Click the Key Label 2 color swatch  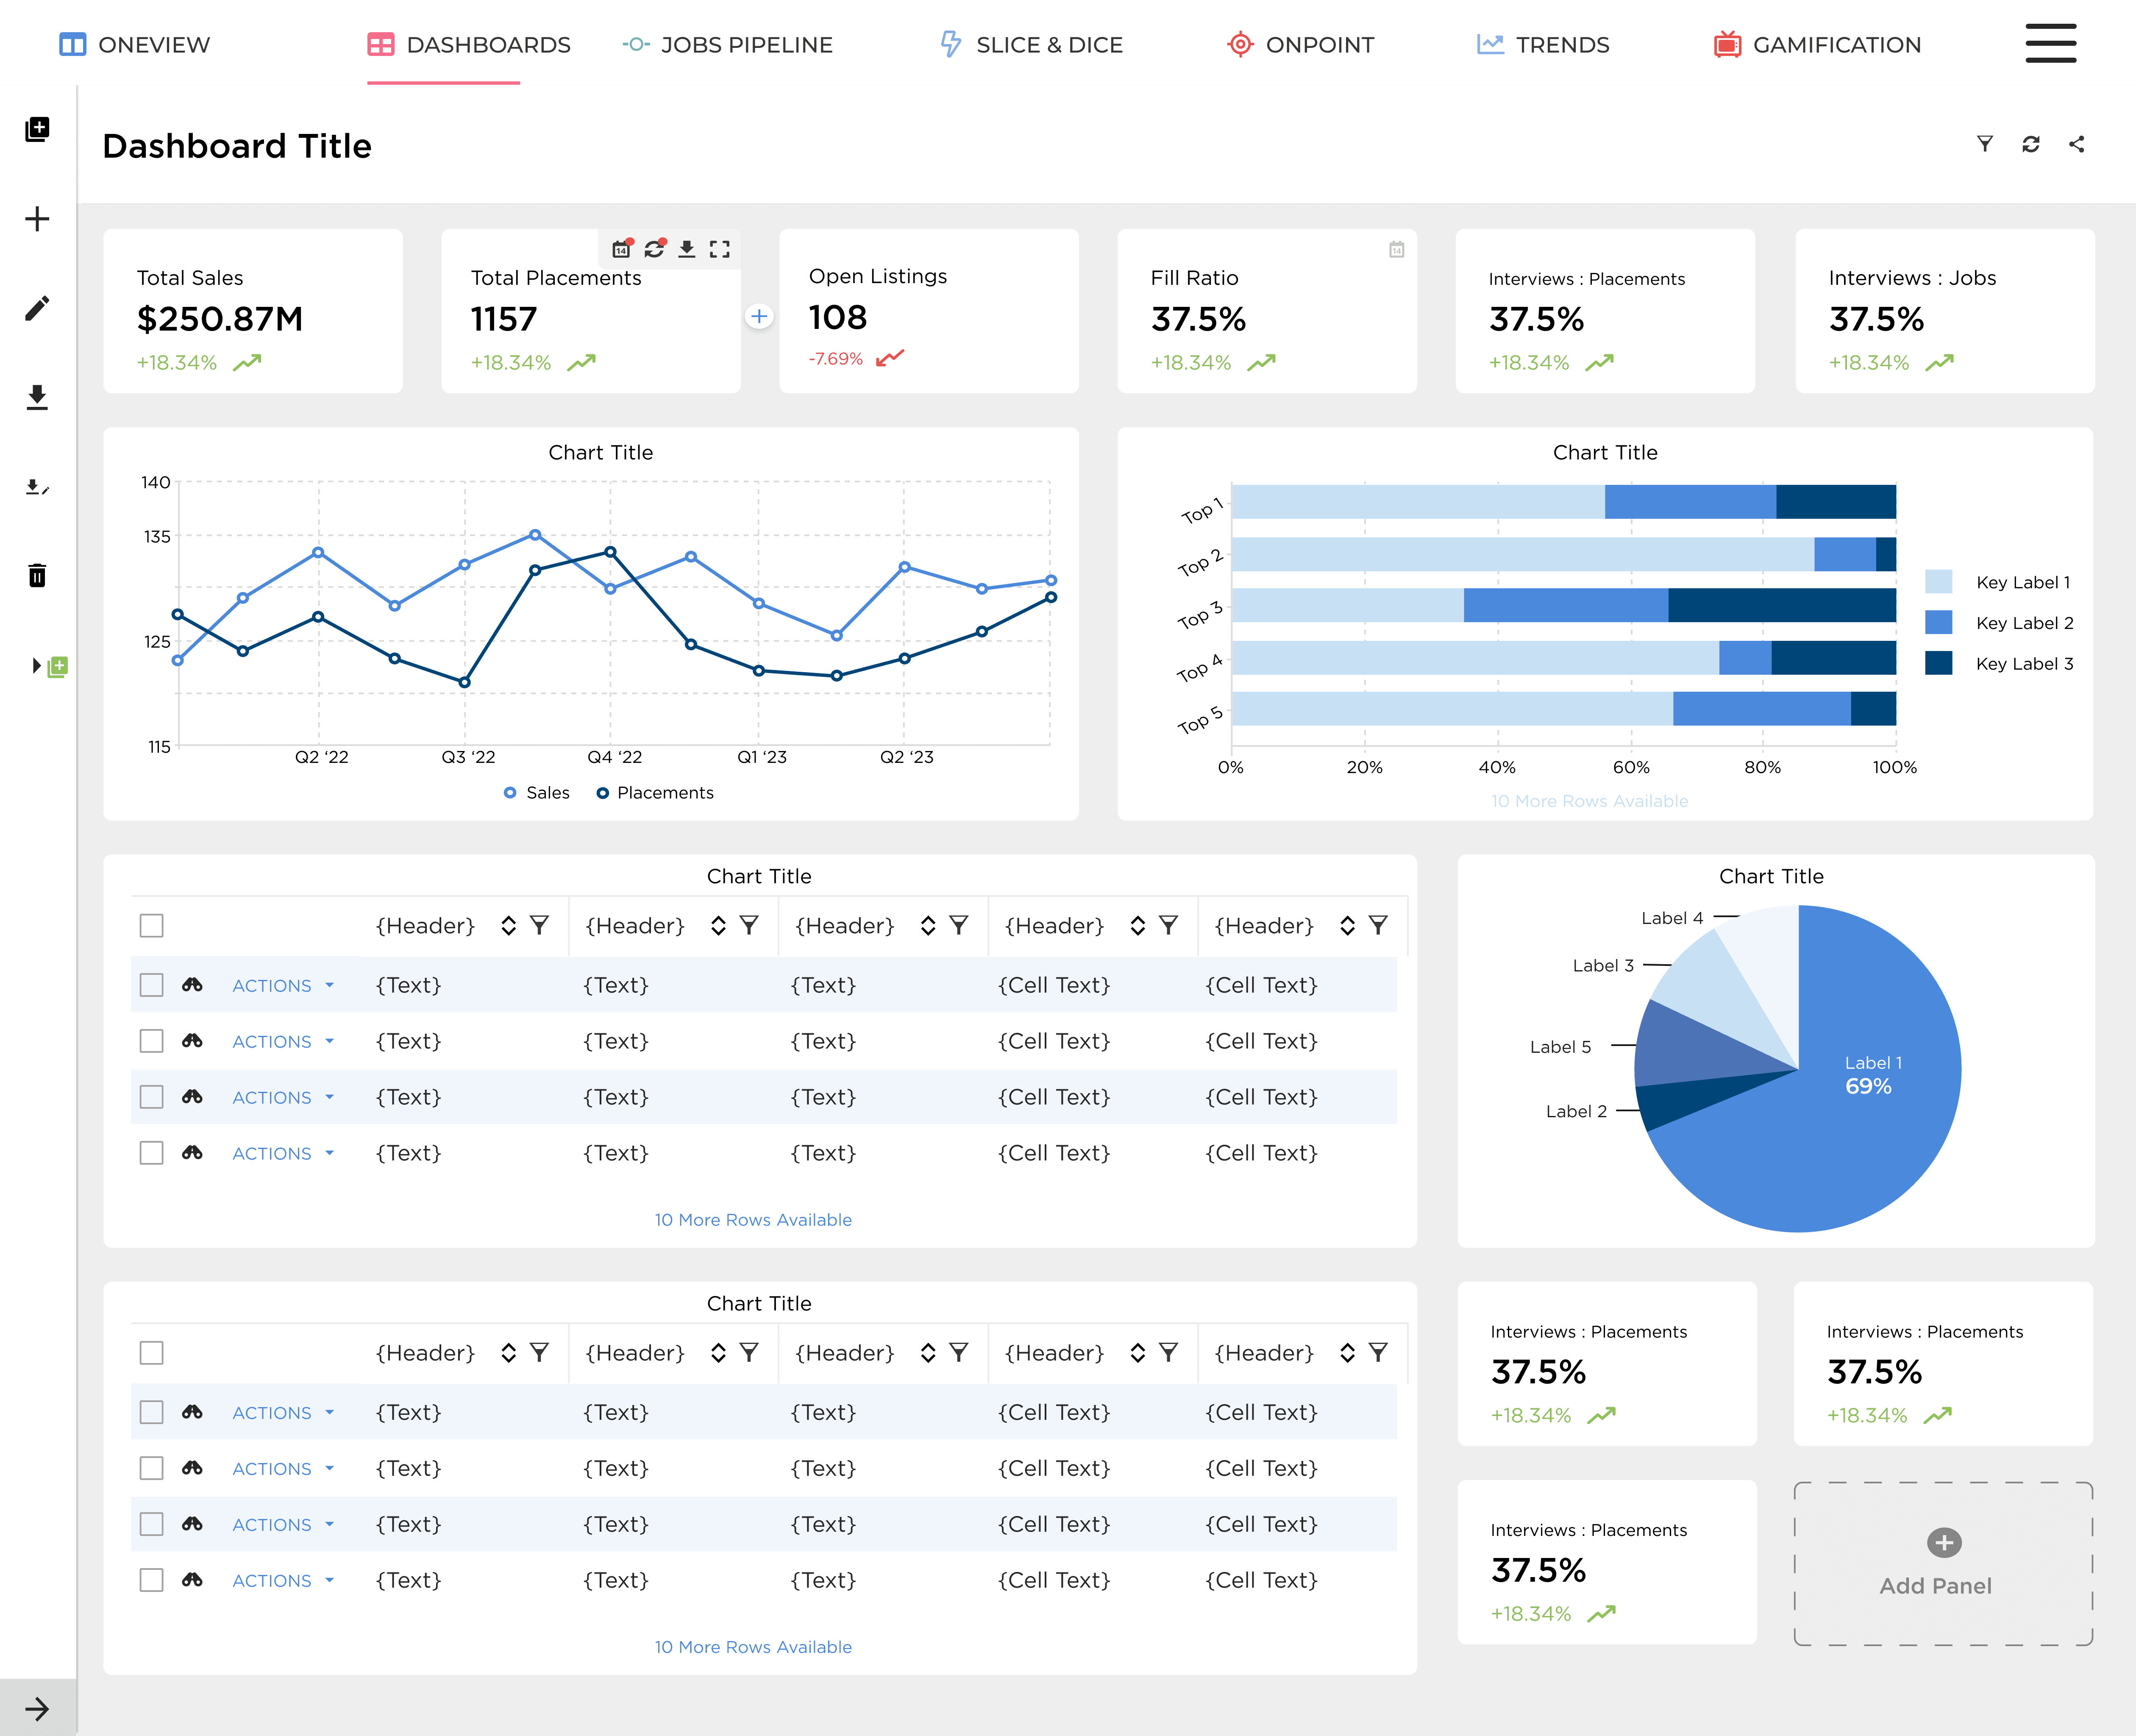point(1938,622)
